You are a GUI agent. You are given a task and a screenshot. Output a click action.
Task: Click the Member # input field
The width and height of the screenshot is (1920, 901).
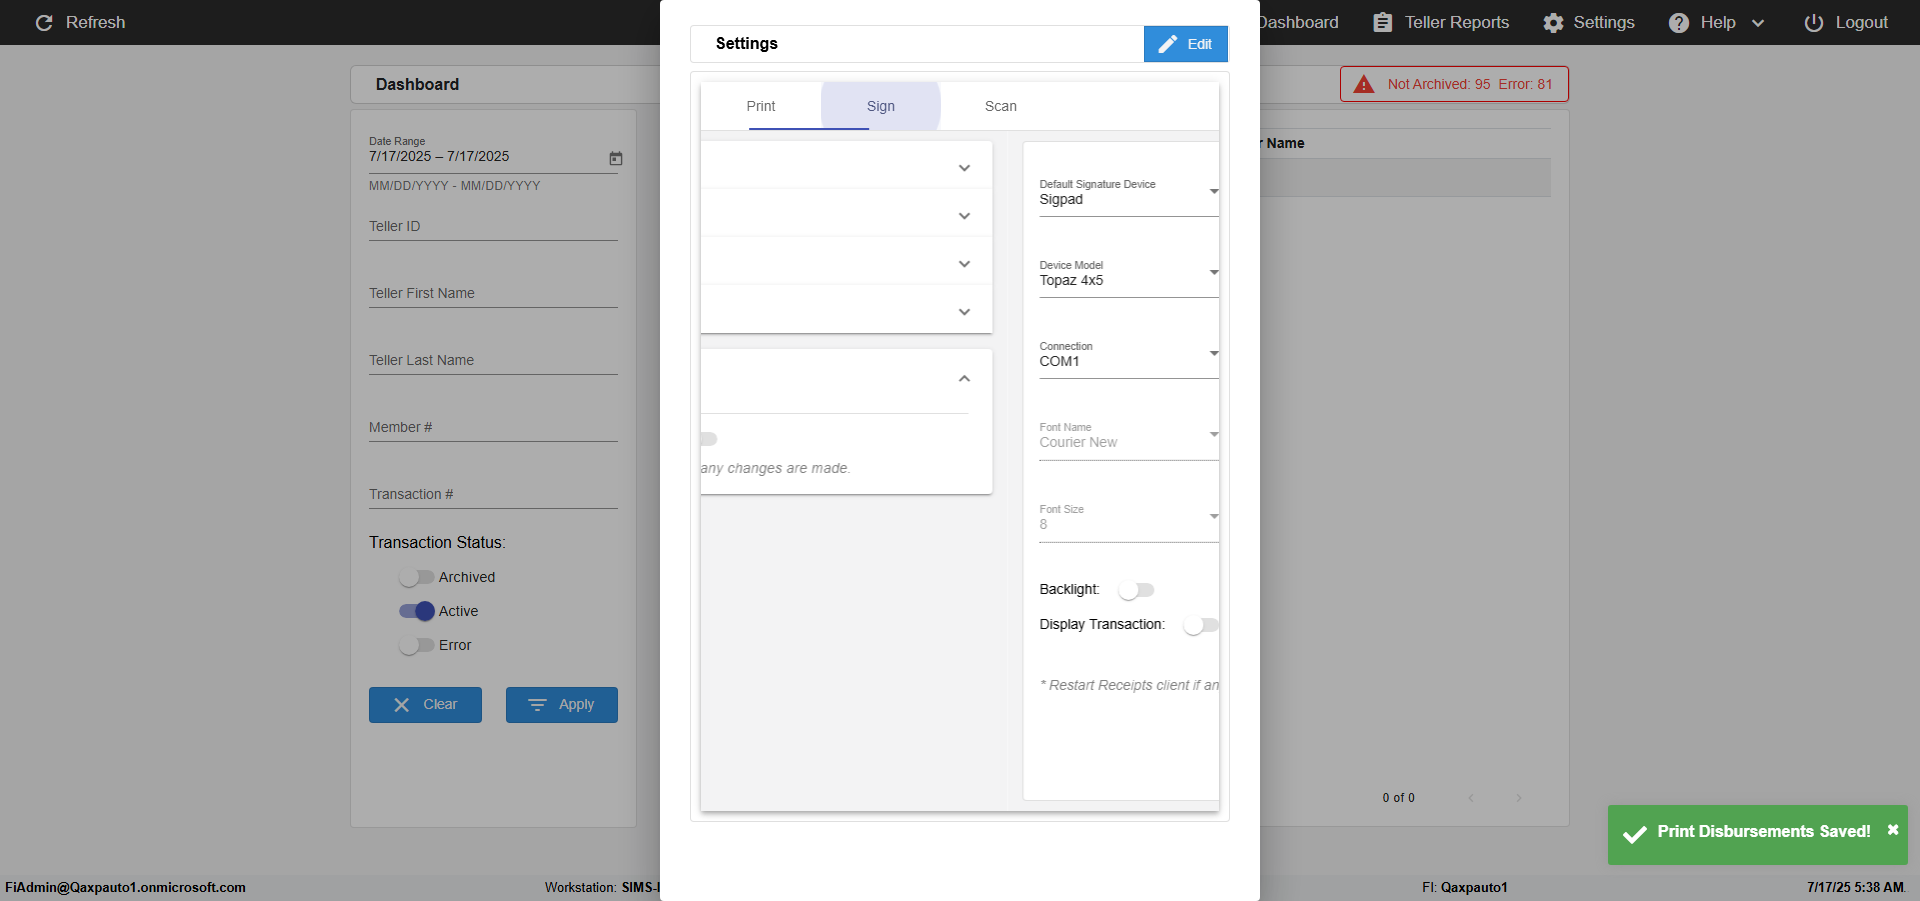click(493, 427)
